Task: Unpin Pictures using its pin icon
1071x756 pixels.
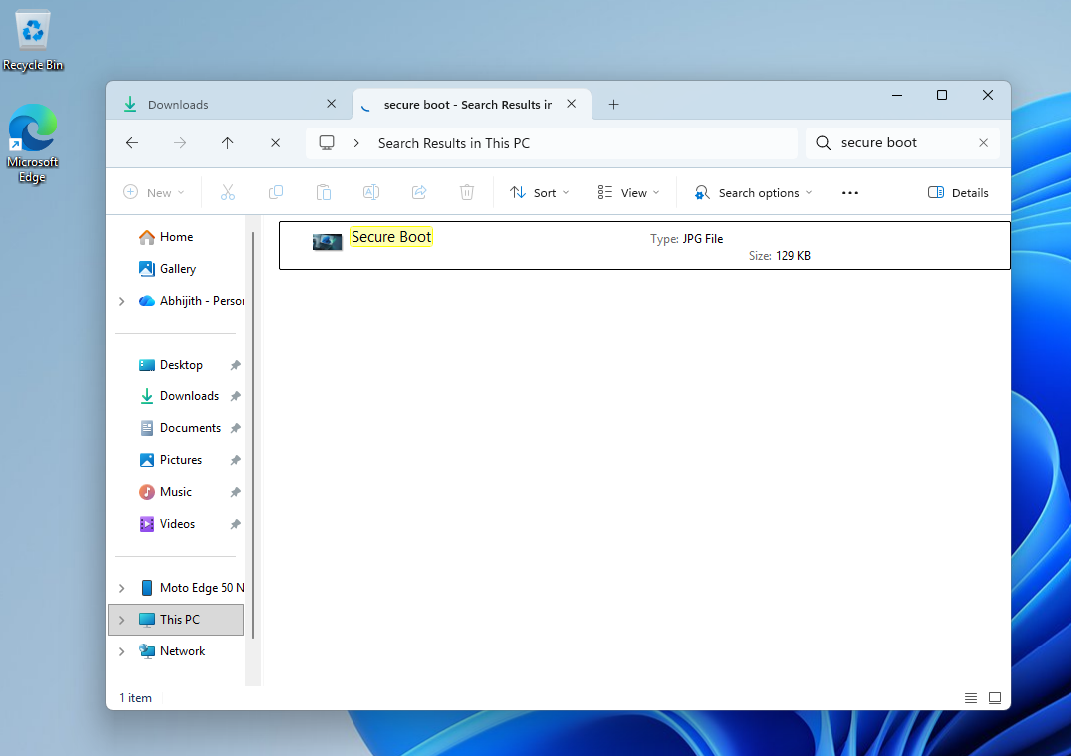Action: (236, 460)
